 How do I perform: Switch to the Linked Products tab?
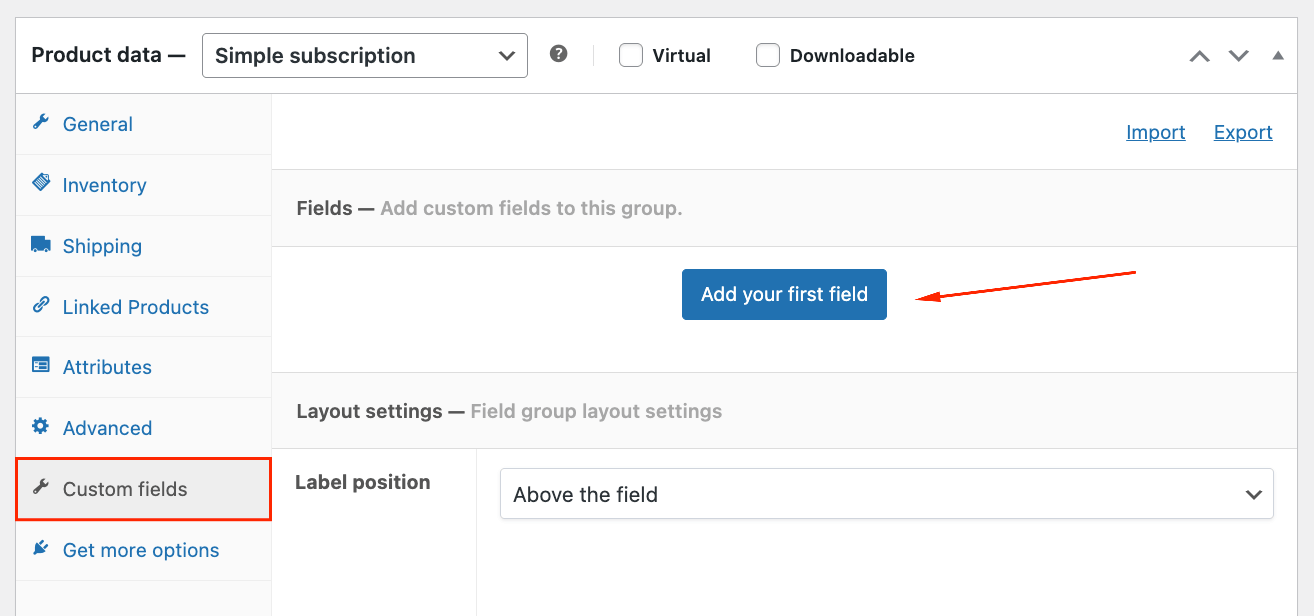point(144,307)
